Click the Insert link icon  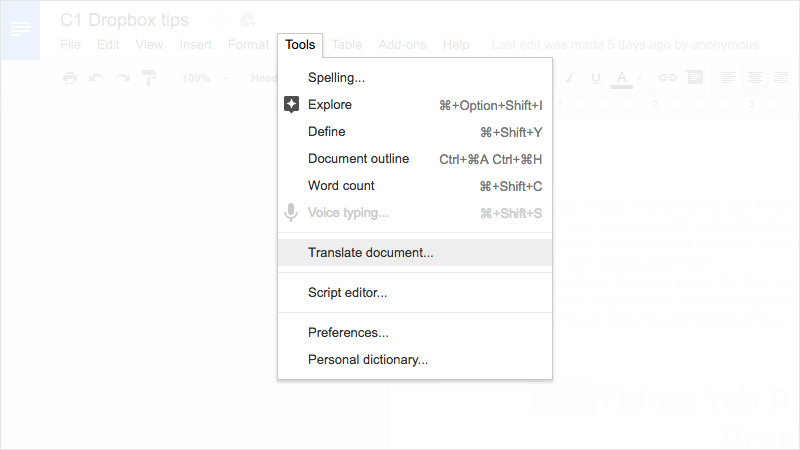[667, 78]
